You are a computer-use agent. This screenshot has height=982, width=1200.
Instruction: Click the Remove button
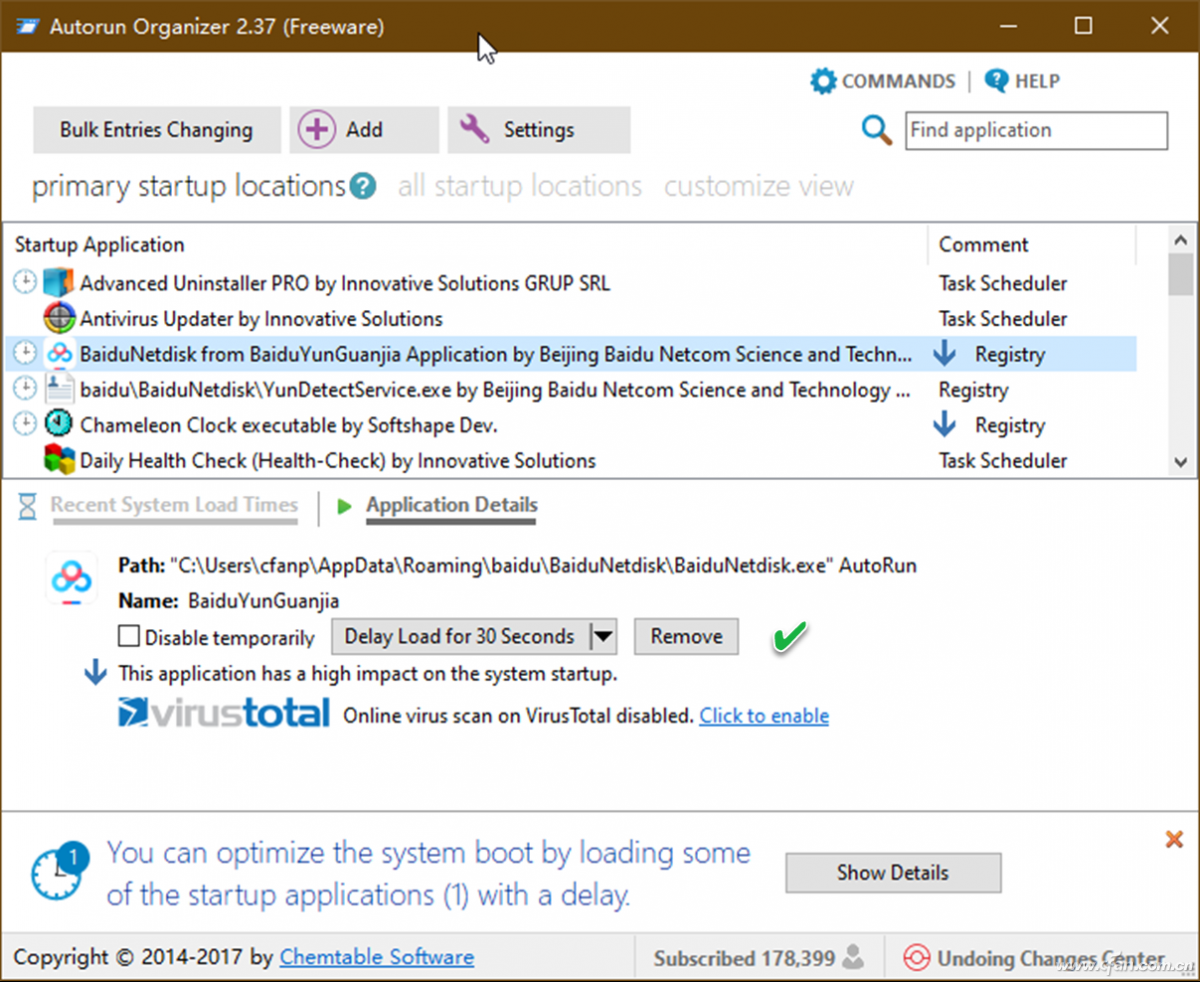(686, 636)
